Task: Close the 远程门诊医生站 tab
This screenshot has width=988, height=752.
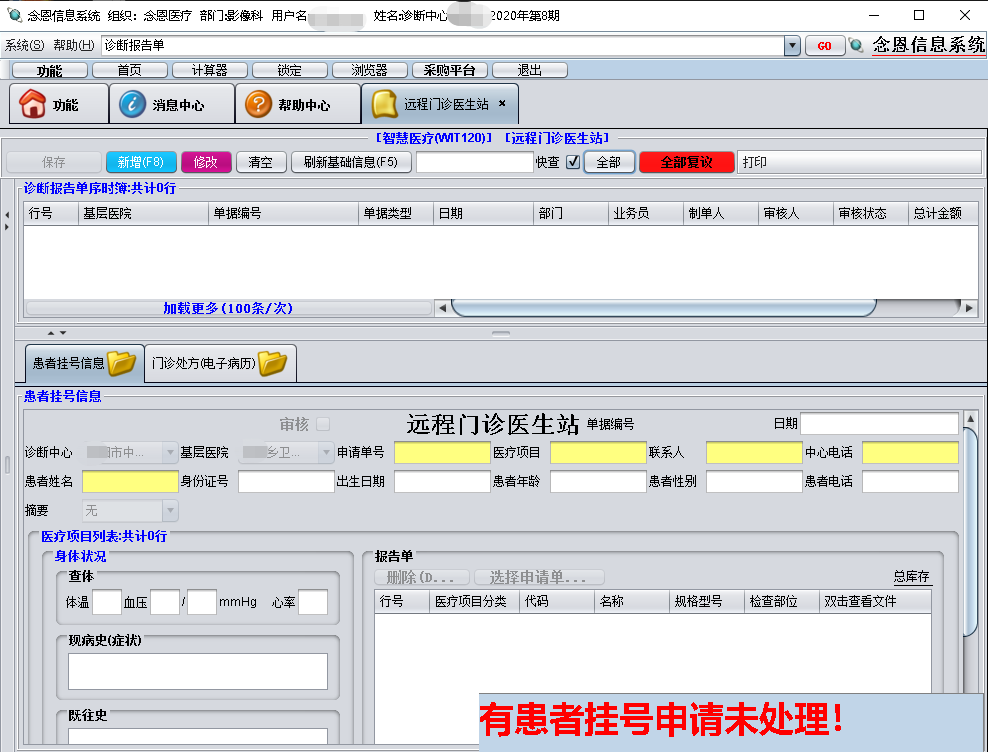Action: [502, 103]
